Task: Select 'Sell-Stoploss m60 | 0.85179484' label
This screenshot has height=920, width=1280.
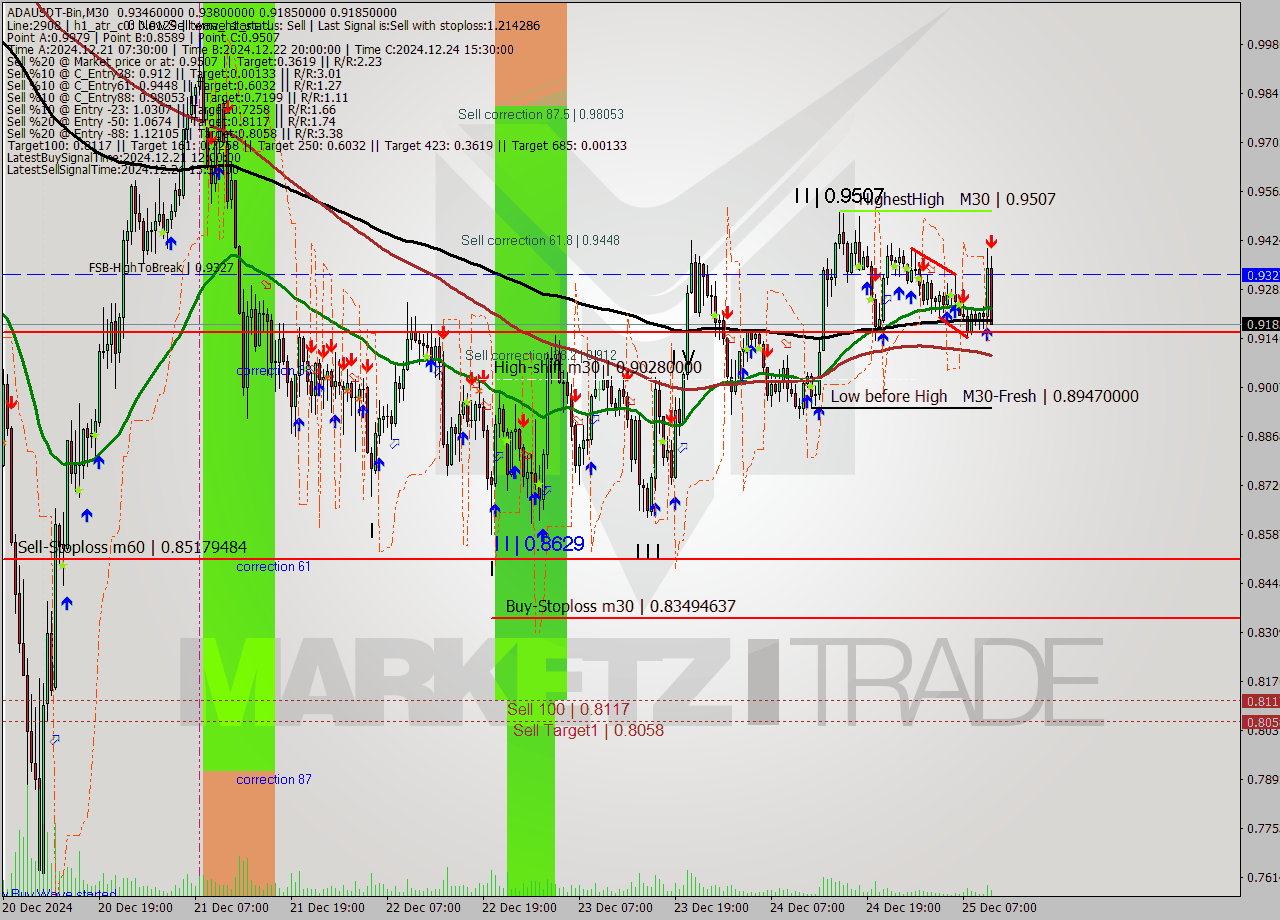Action: 132,547
